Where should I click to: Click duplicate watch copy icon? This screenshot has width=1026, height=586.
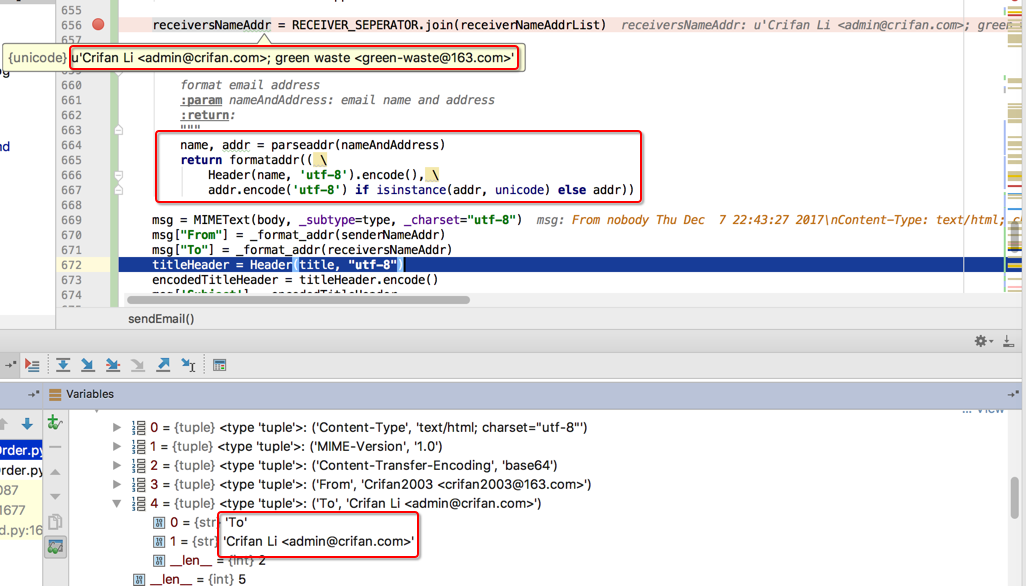pos(55,521)
